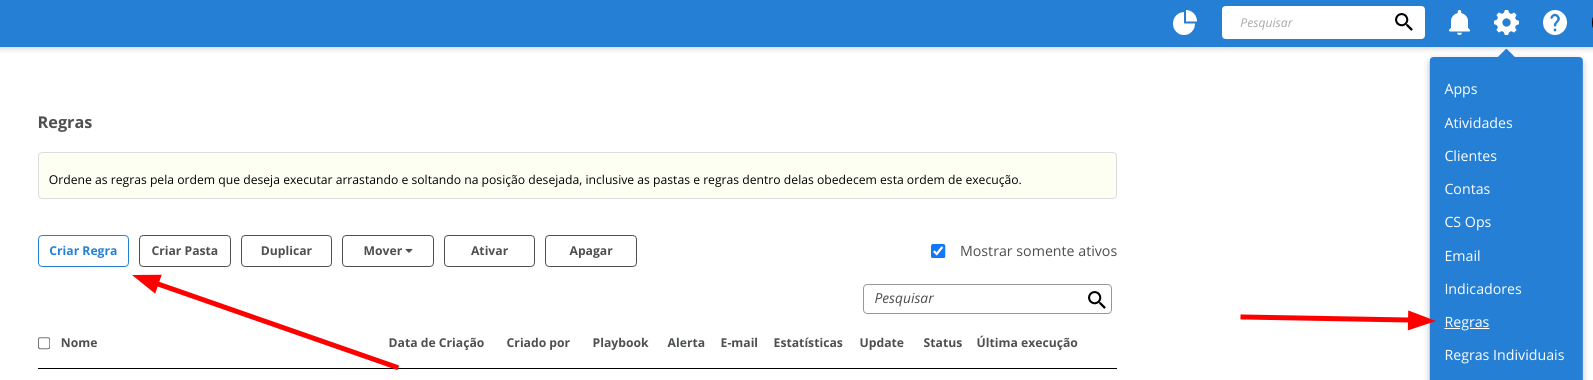Expand the Mover dropdown button
This screenshot has width=1593, height=380.
pos(388,251)
